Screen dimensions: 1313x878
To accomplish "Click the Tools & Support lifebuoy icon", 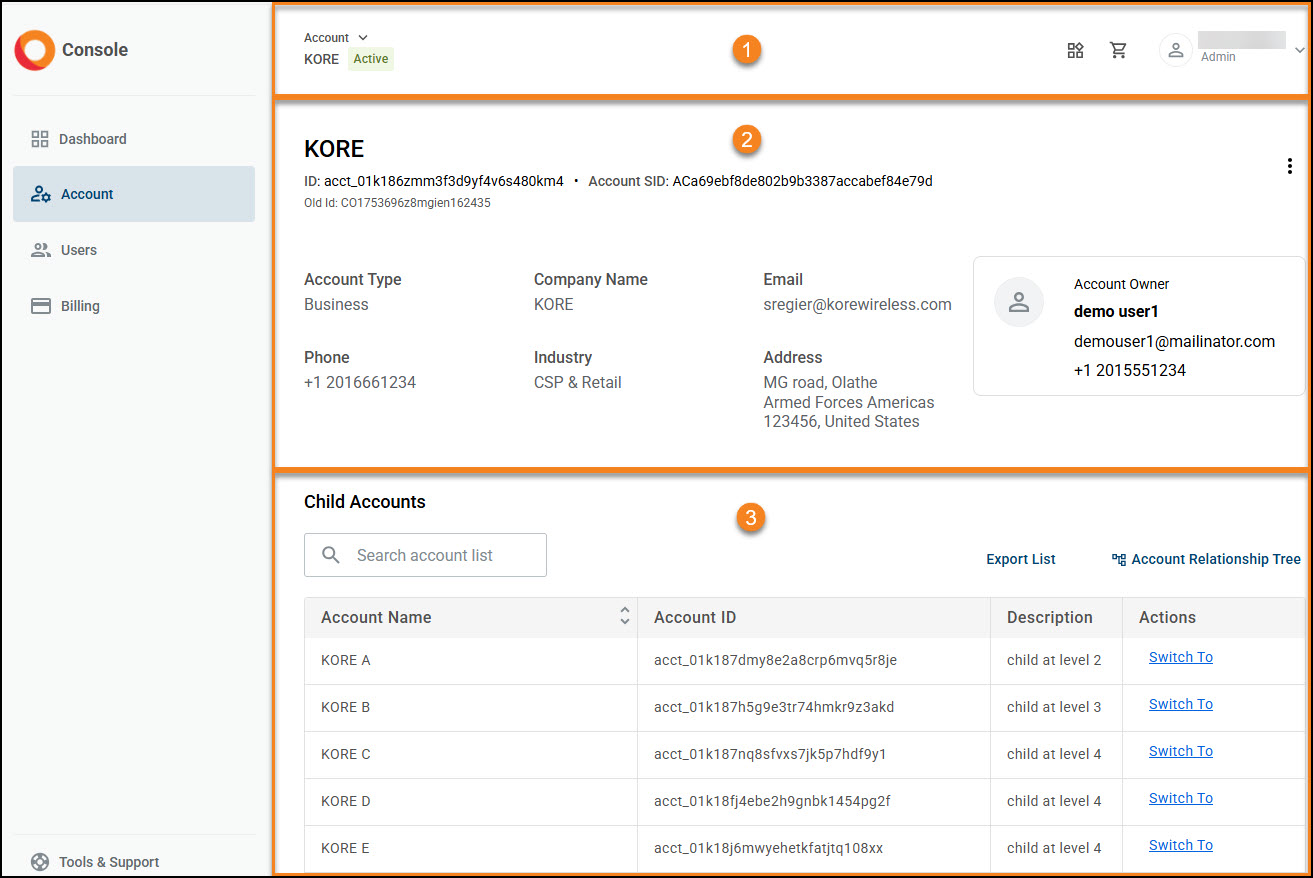I will click(x=40, y=862).
